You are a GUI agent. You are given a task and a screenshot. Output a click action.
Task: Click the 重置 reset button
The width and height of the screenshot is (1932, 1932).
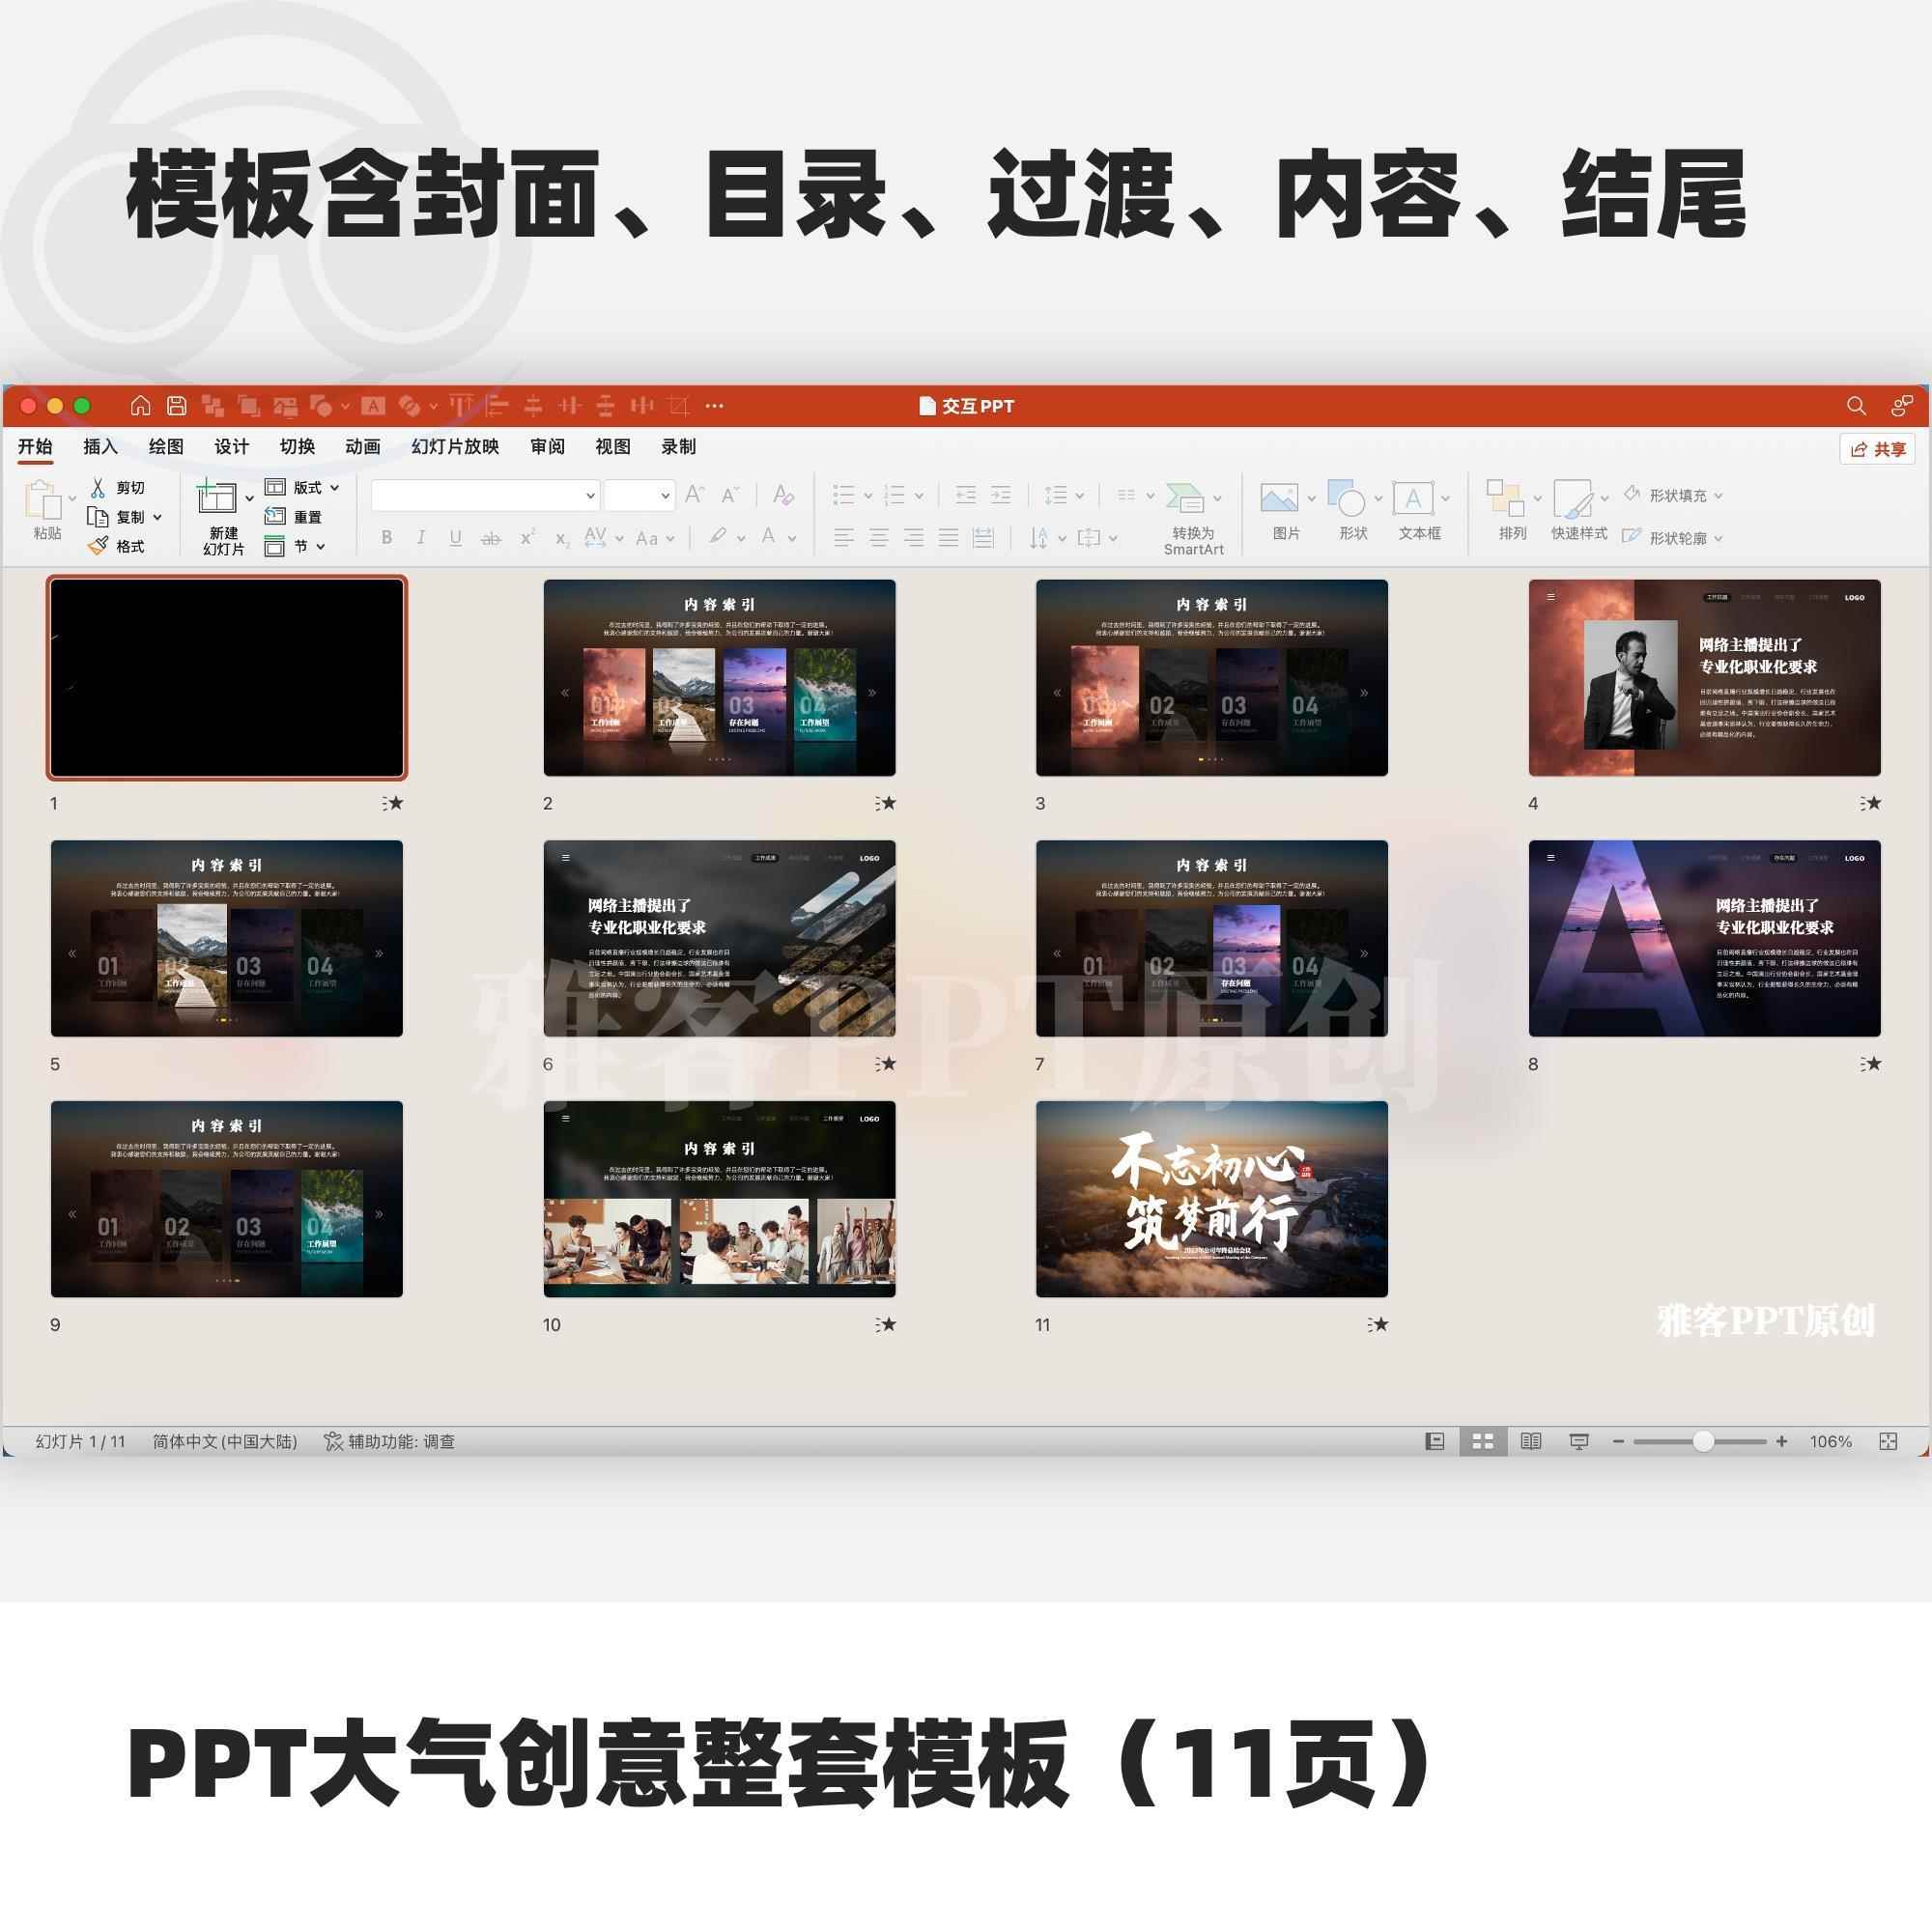[294, 517]
